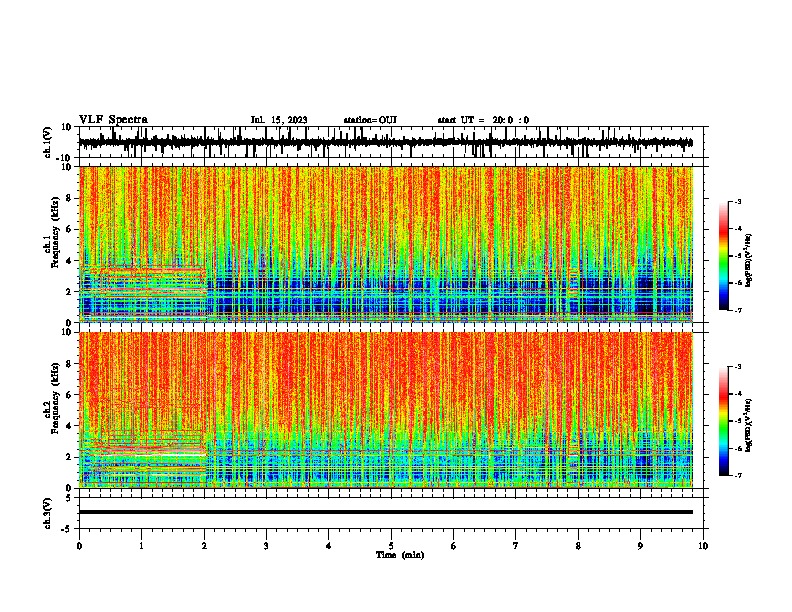The height and width of the screenshot is (612, 792).
Task: Click the ch.2 color scale bar
Action: pos(723,421)
